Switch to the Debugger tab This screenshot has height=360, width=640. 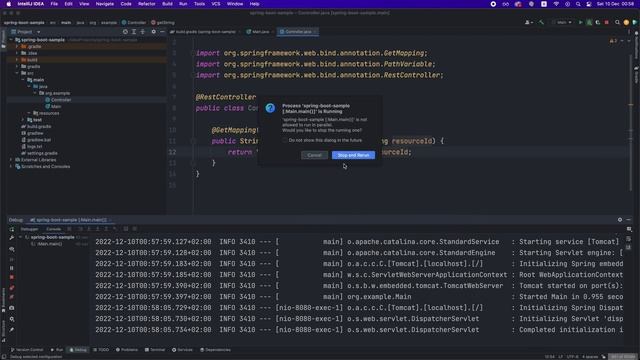coord(29,229)
